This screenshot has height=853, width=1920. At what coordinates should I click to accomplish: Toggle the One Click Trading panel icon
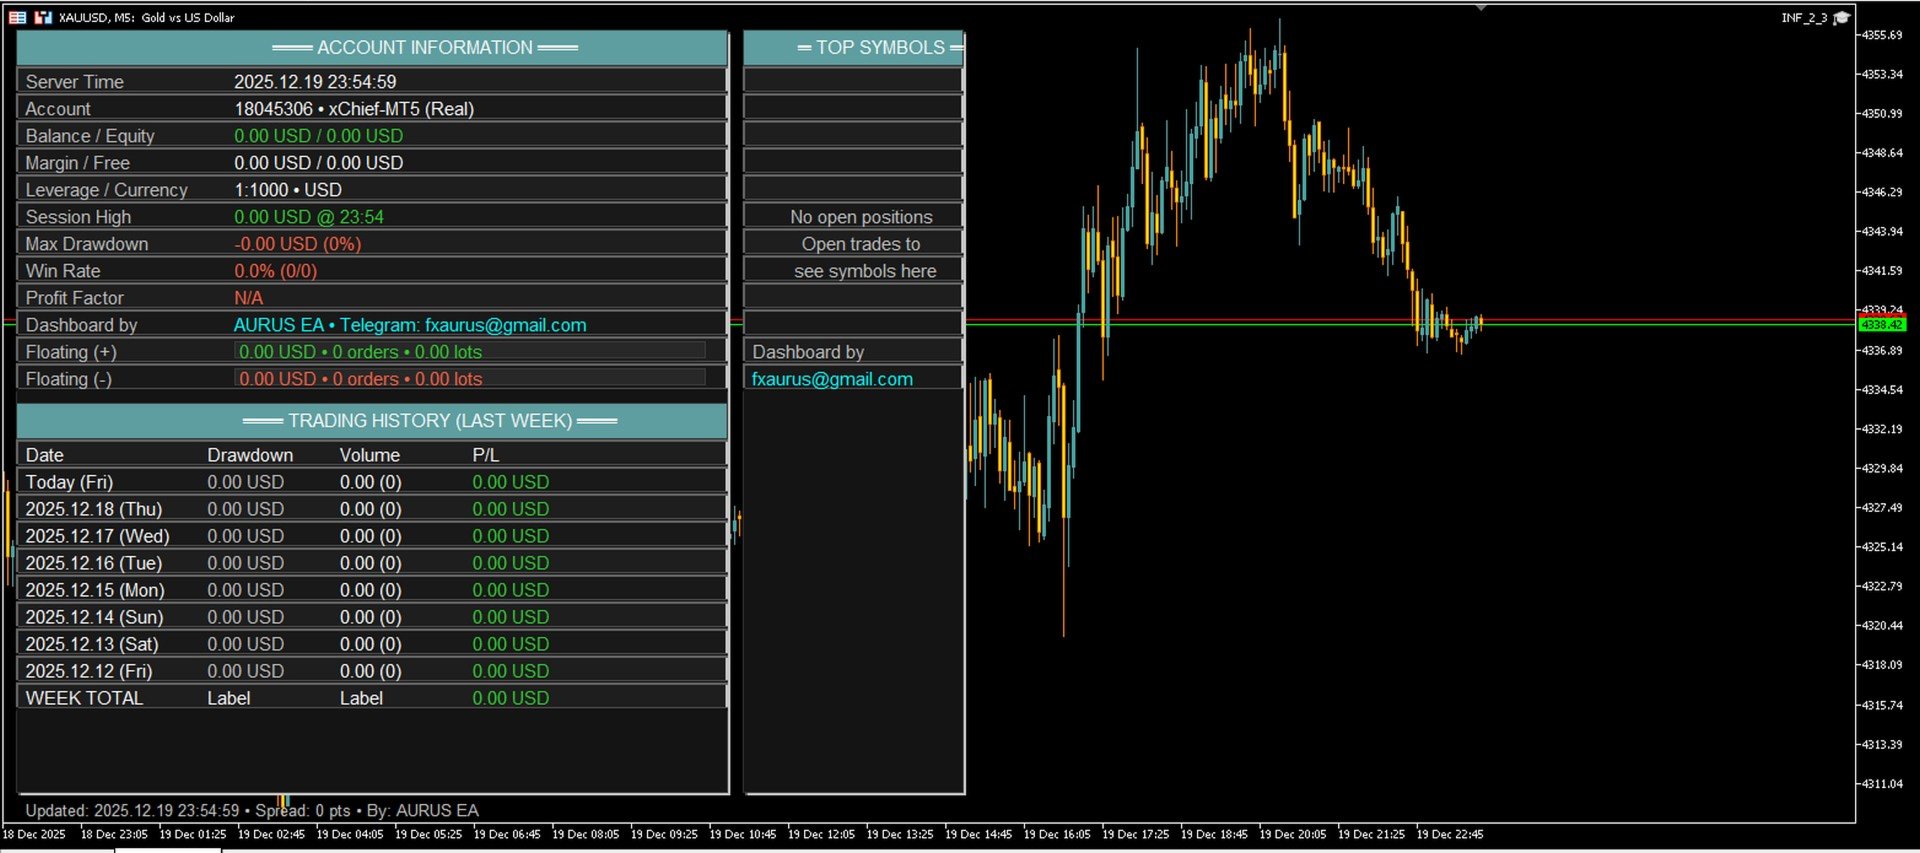pyautogui.click(x=43, y=17)
